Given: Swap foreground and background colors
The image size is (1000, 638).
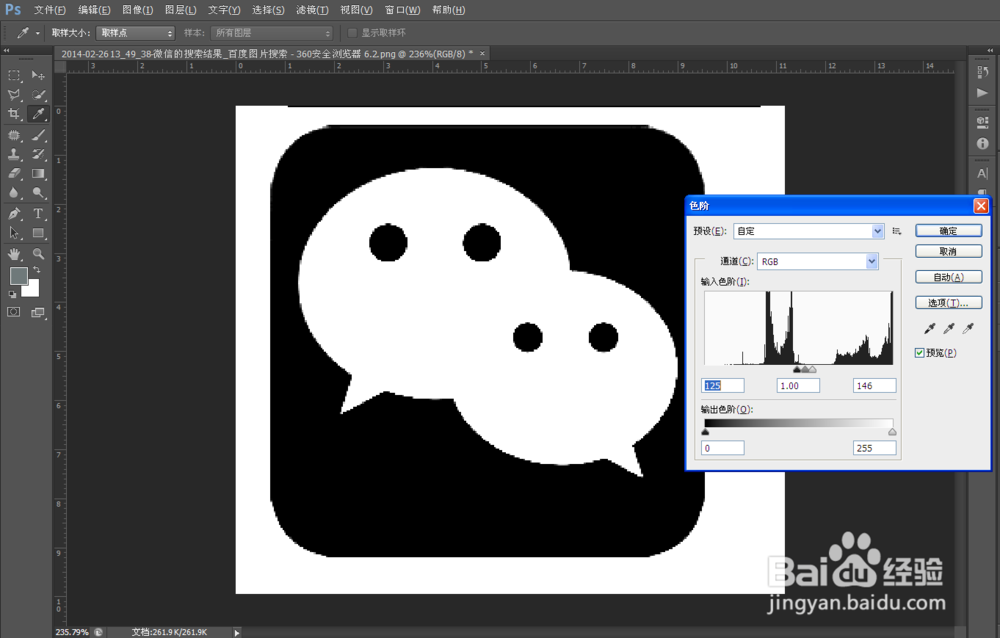Looking at the screenshot, I should tap(37, 270).
